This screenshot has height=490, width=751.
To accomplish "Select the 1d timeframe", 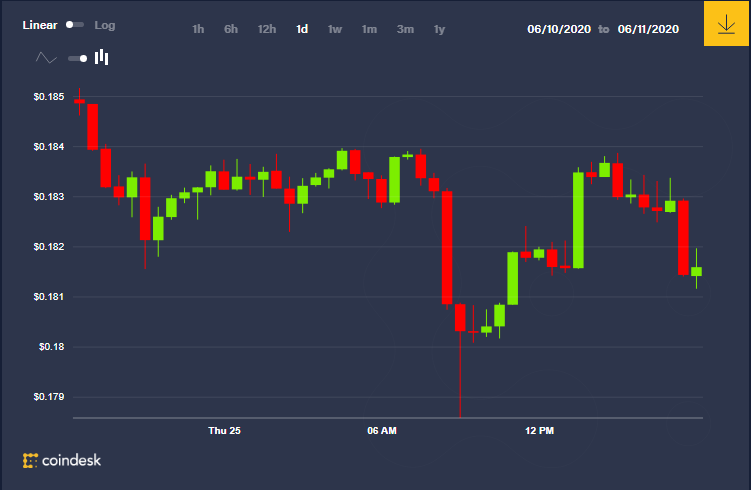I will click(302, 29).
